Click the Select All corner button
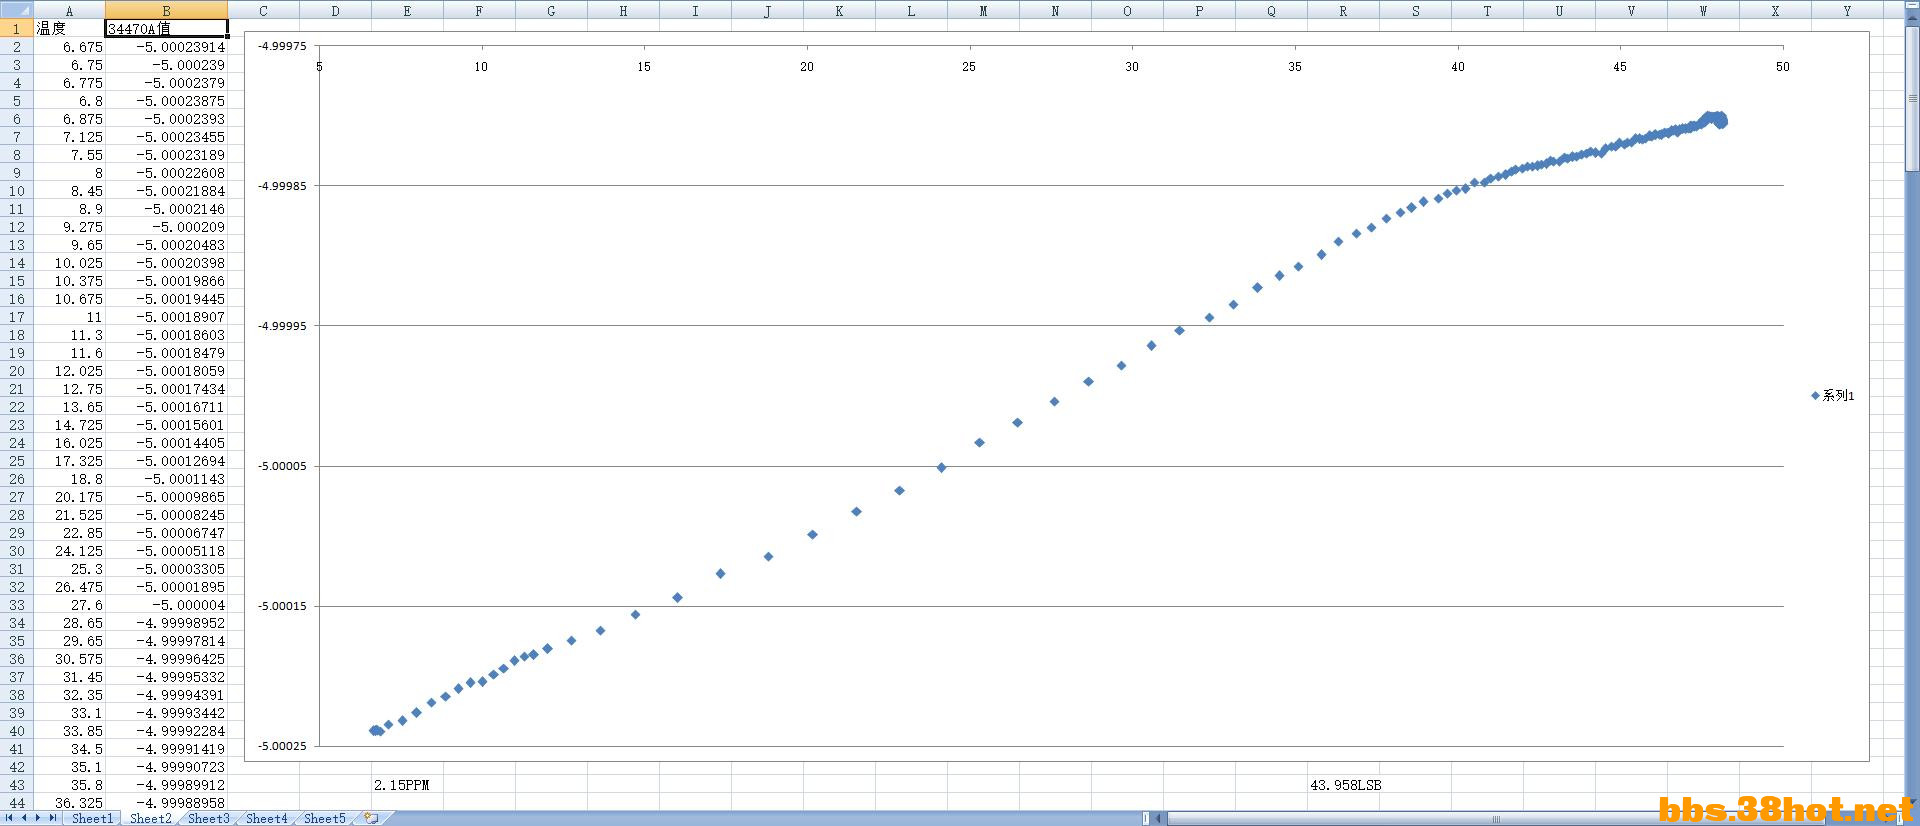This screenshot has height=826, width=1920. pos(16,10)
